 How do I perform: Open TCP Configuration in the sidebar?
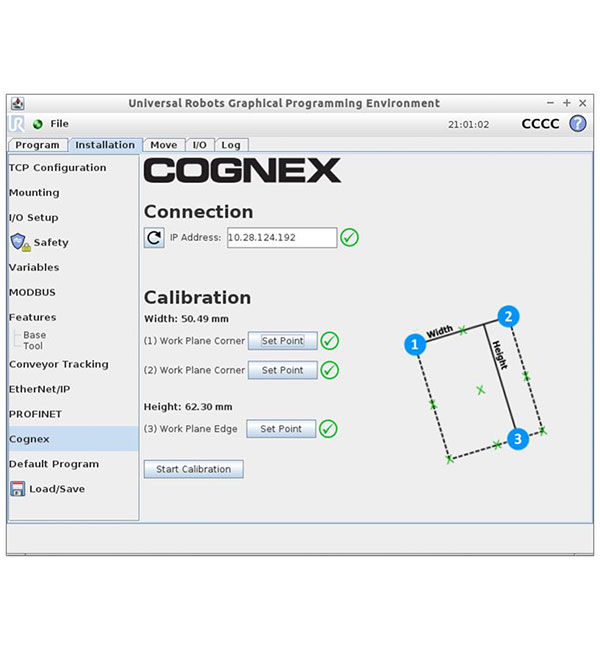58,167
